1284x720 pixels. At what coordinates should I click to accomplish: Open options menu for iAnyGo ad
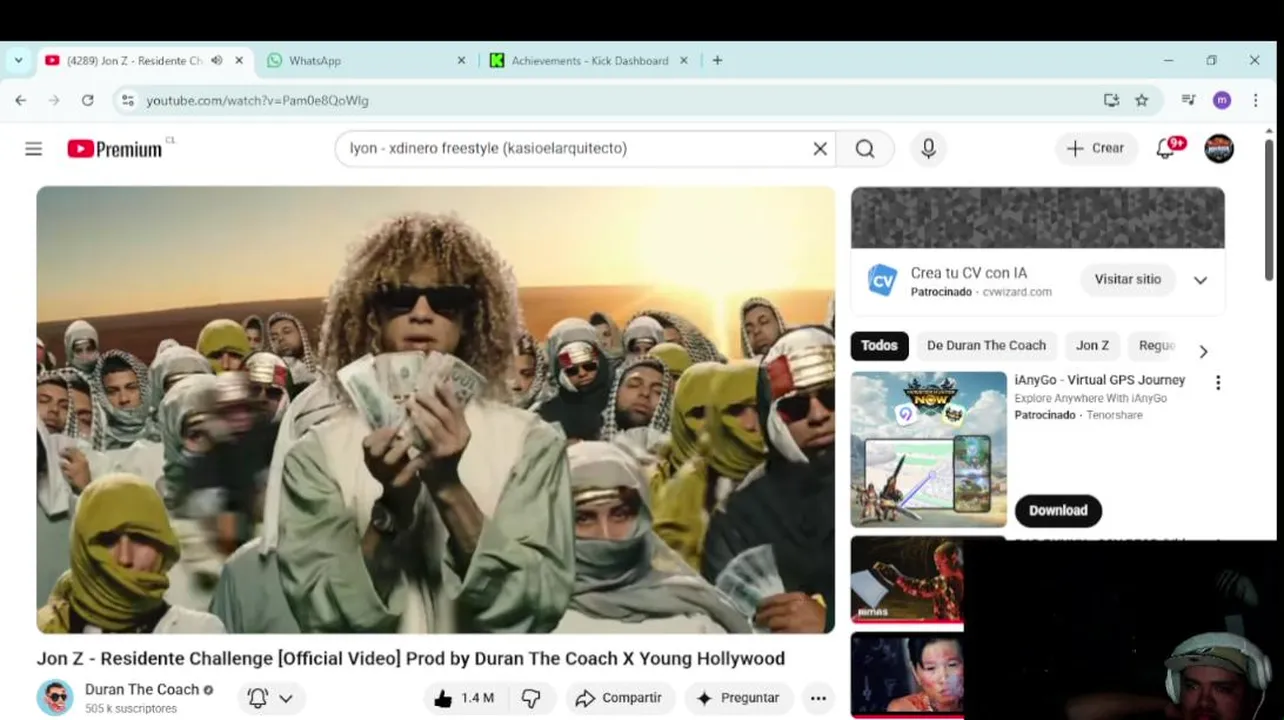1217,382
